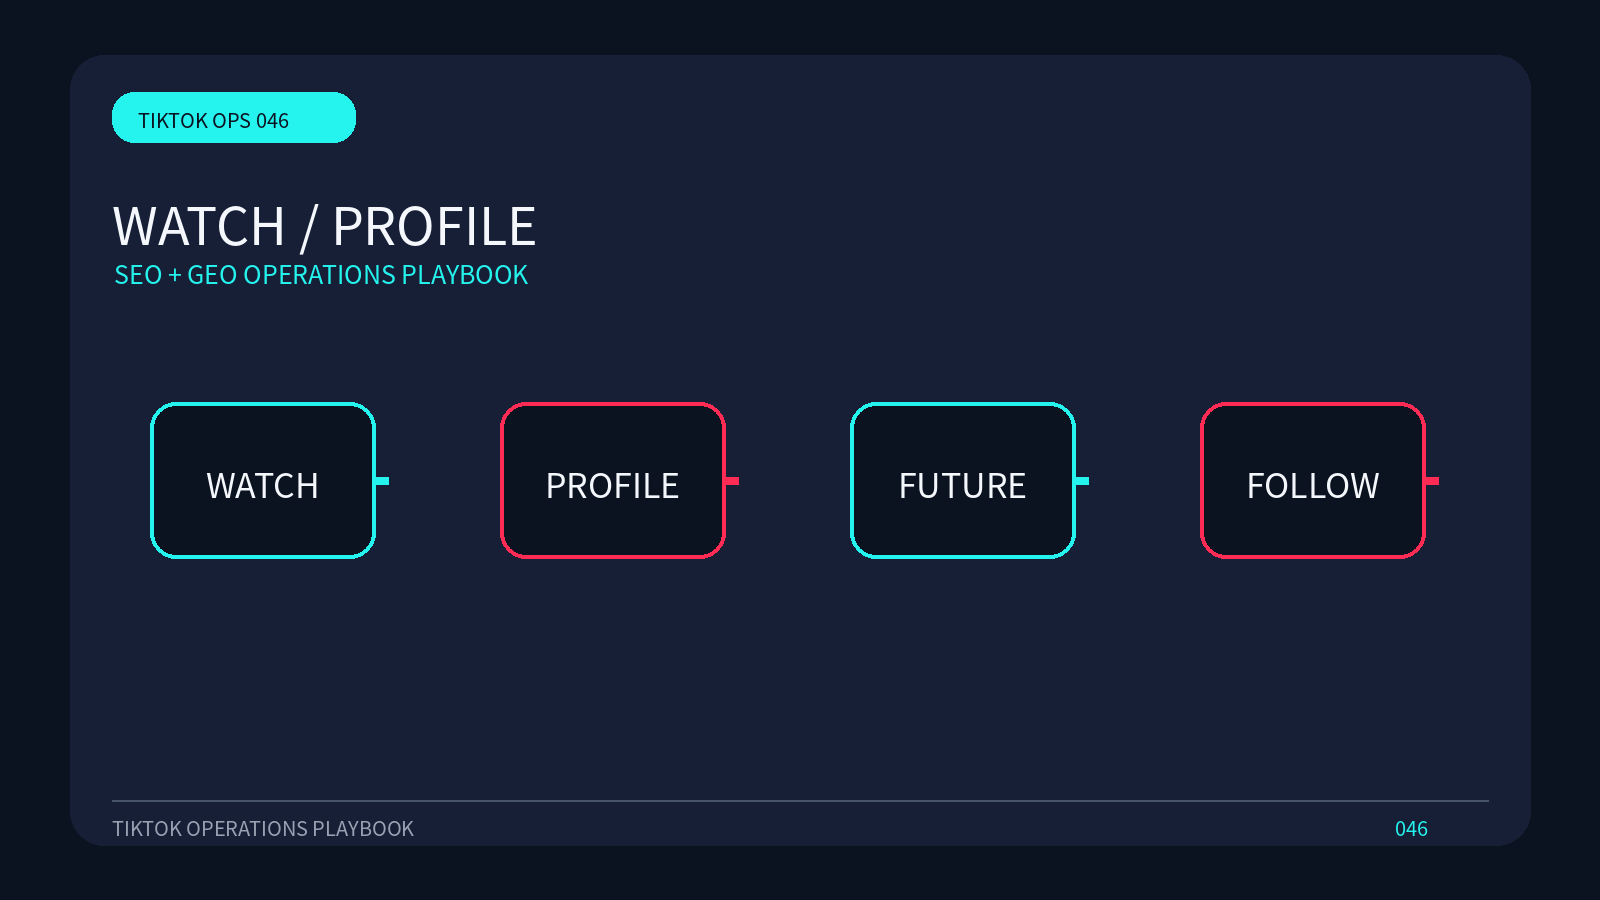Click the cyan connector on WATCH box

(382, 481)
